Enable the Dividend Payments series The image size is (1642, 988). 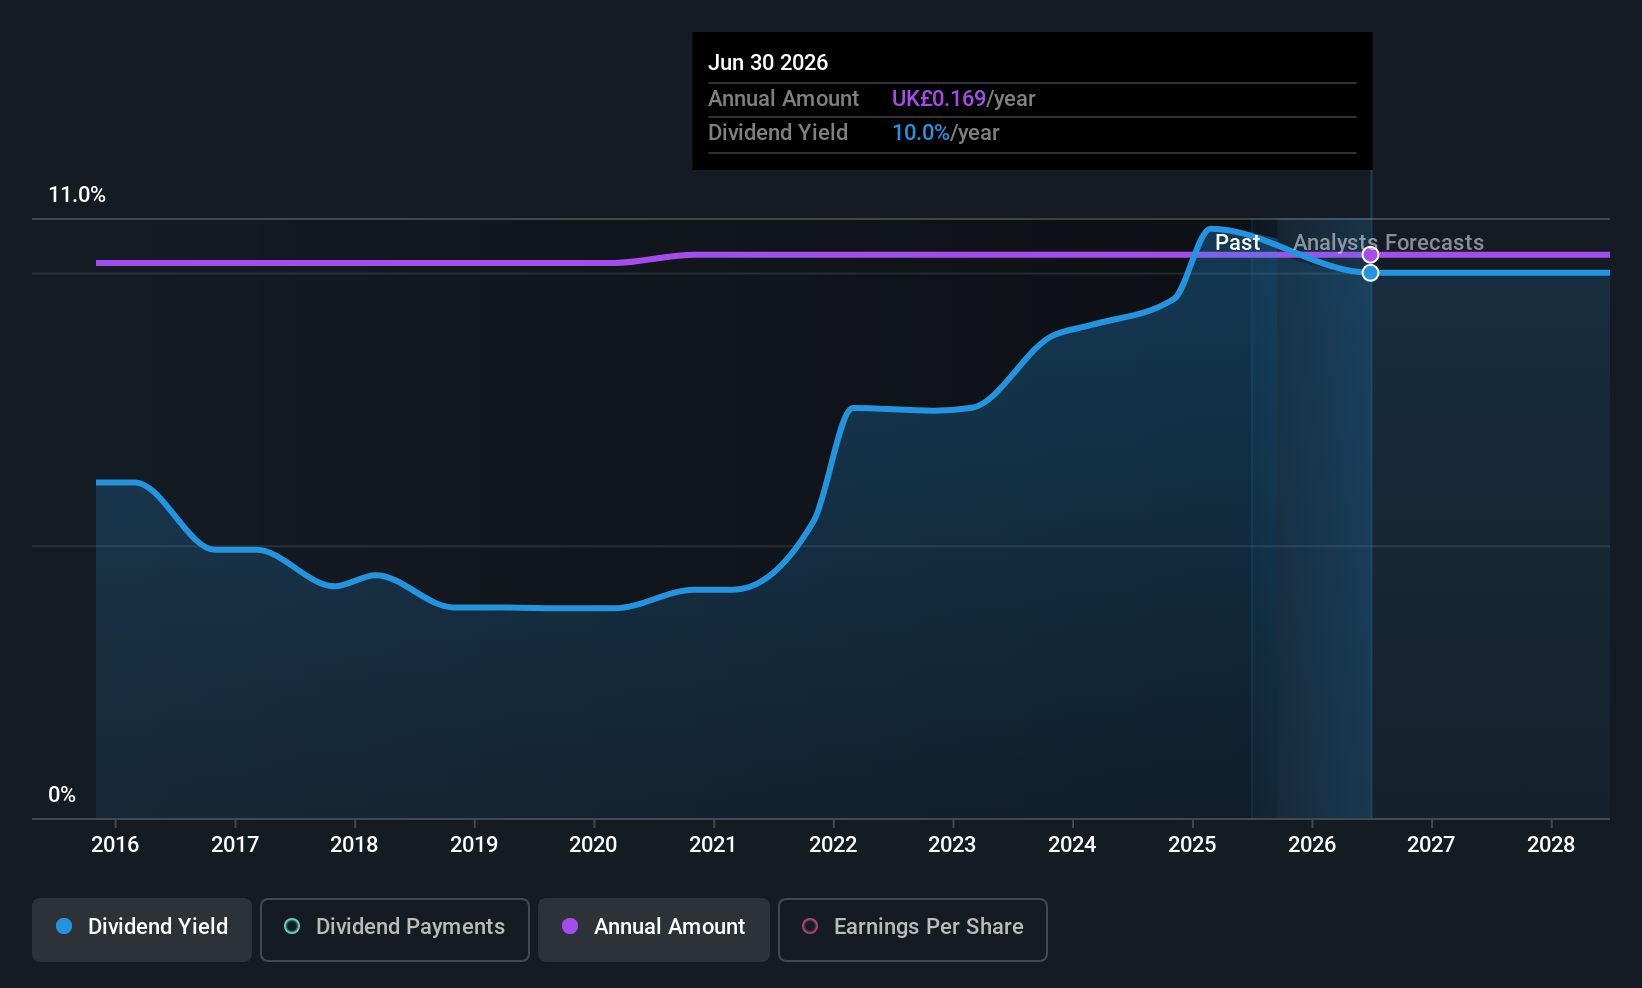pos(395,930)
